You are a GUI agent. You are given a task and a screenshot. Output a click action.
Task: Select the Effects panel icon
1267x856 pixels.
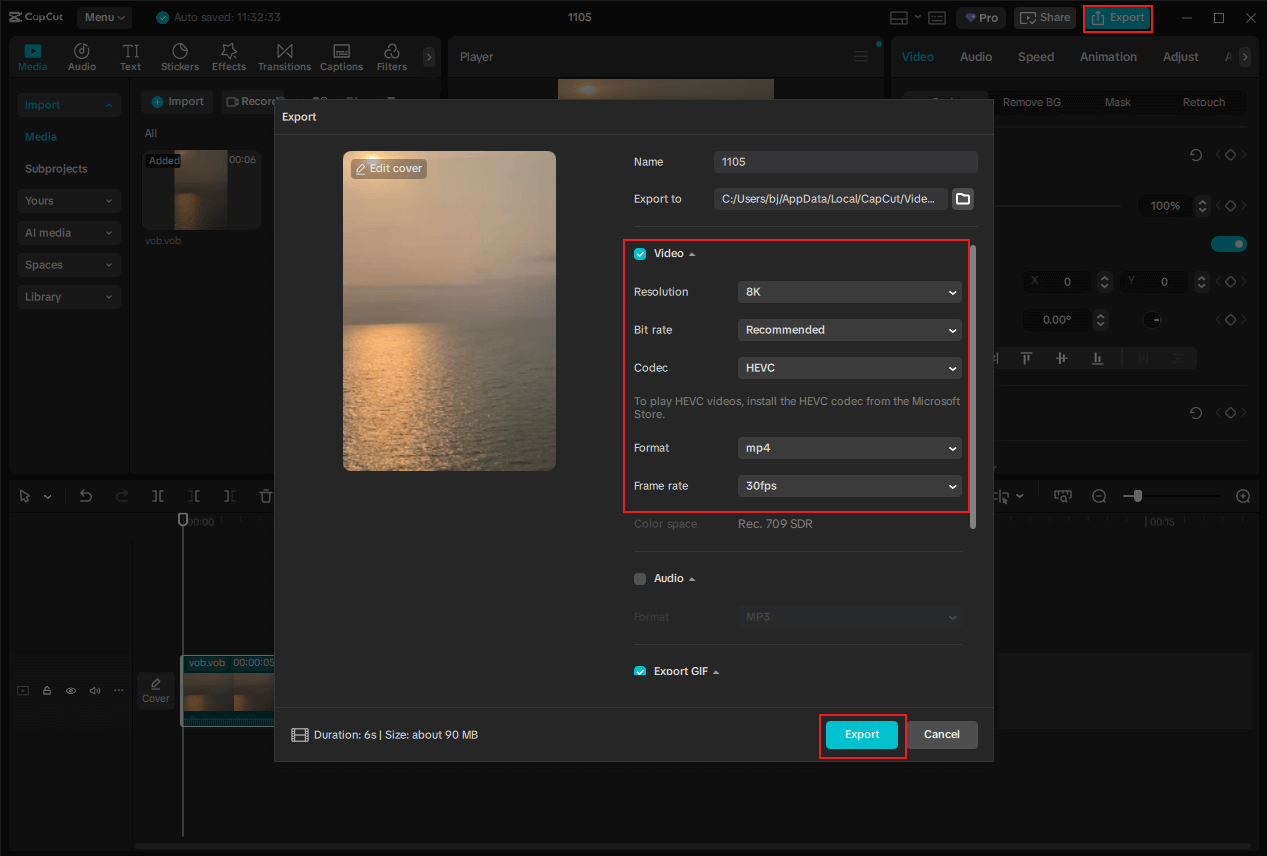(229, 56)
